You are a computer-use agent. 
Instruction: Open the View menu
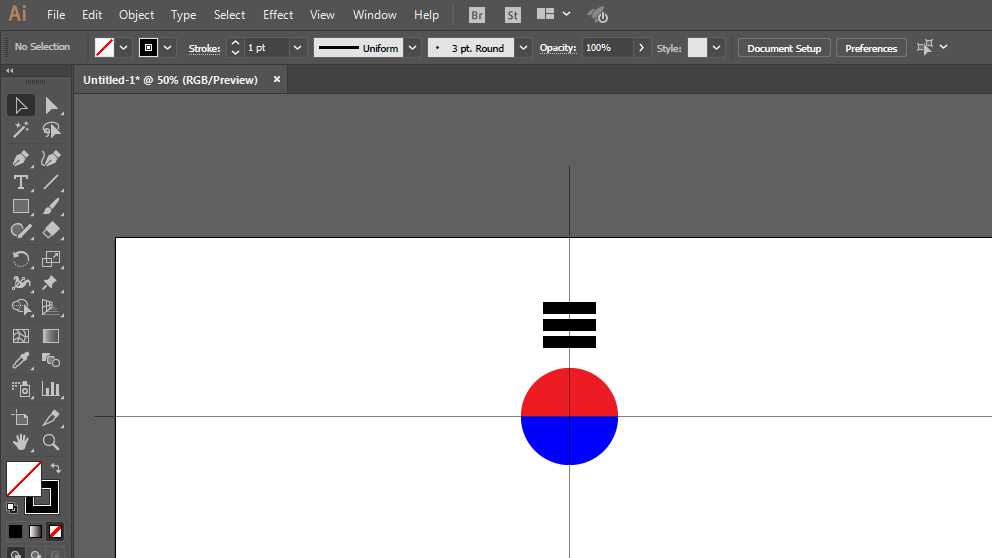tap(322, 15)
